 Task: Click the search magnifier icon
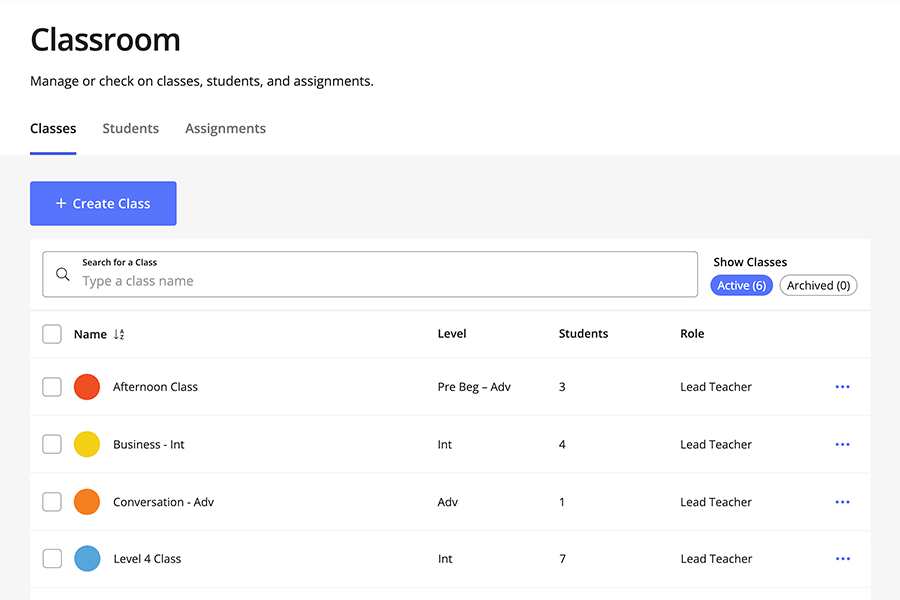63,274
